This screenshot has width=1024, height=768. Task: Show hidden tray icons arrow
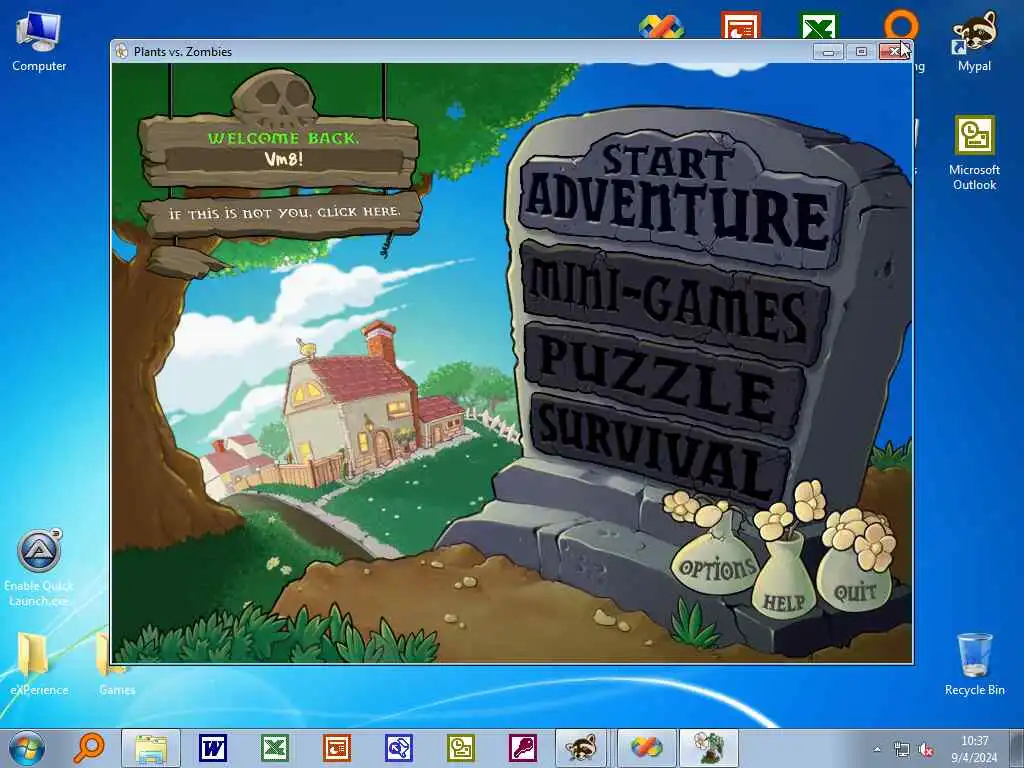point(877,749)
